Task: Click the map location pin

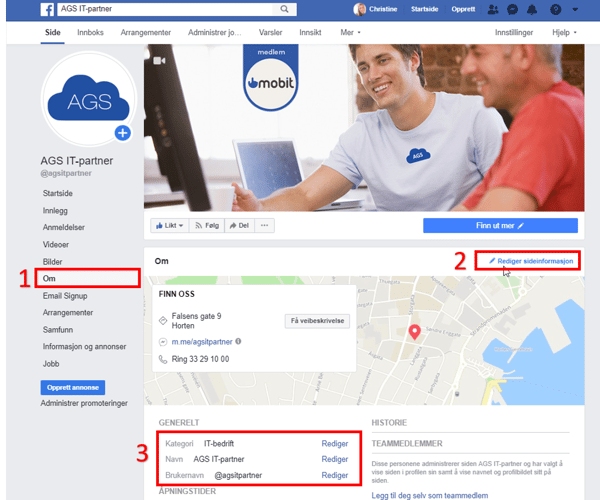Action: (x=414, y=332)
